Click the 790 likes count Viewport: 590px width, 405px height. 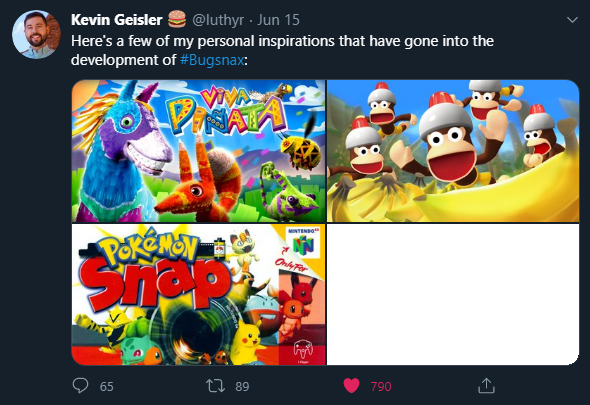tap(381, 387)
